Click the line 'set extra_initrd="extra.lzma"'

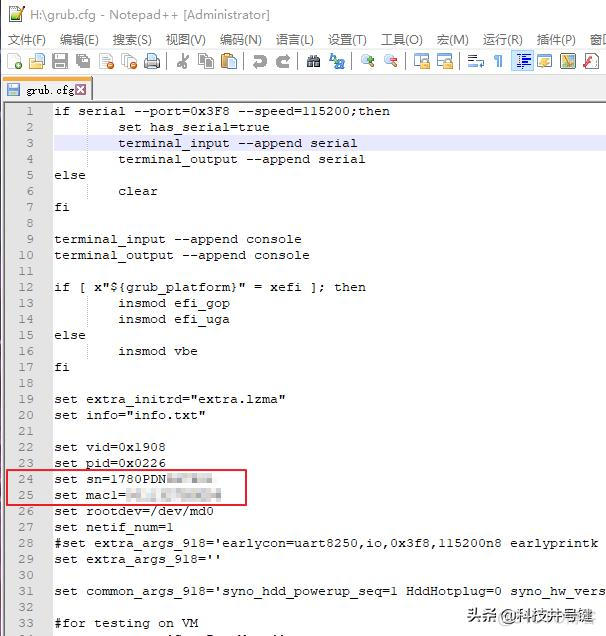170,399
